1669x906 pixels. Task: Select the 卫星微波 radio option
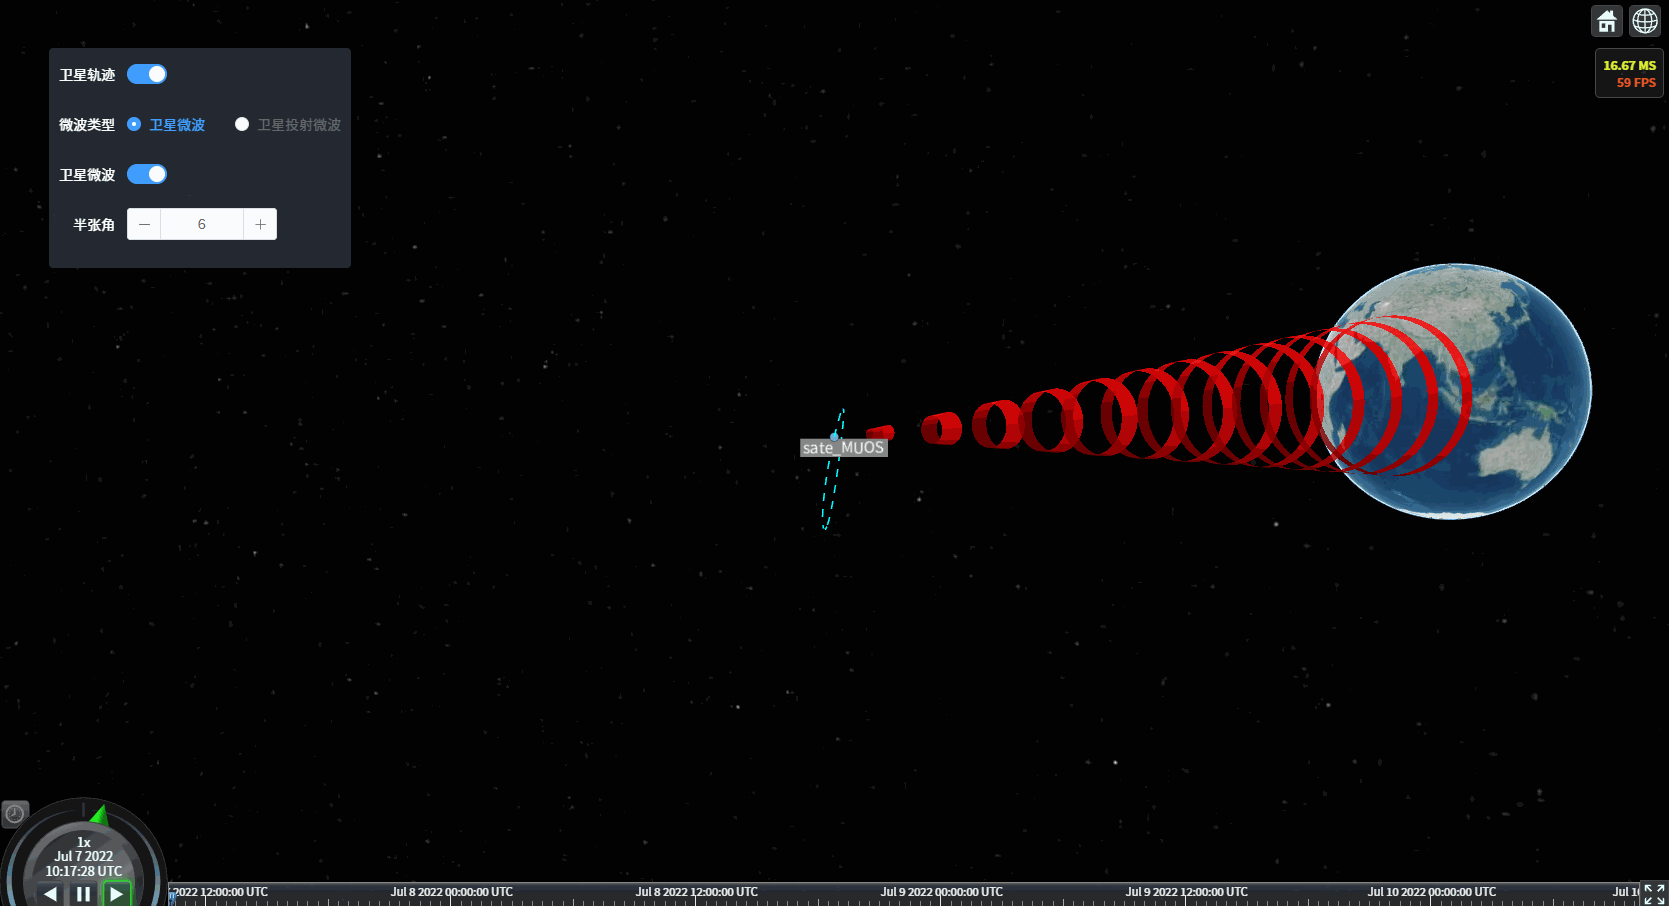coord(166,124)
